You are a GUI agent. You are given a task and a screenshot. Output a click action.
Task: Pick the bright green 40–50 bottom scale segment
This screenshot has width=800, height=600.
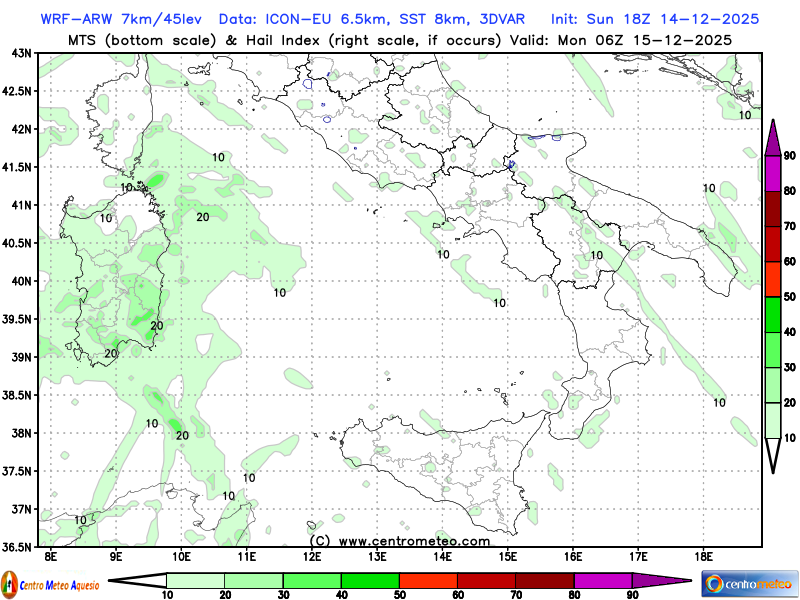coord(370,581)
